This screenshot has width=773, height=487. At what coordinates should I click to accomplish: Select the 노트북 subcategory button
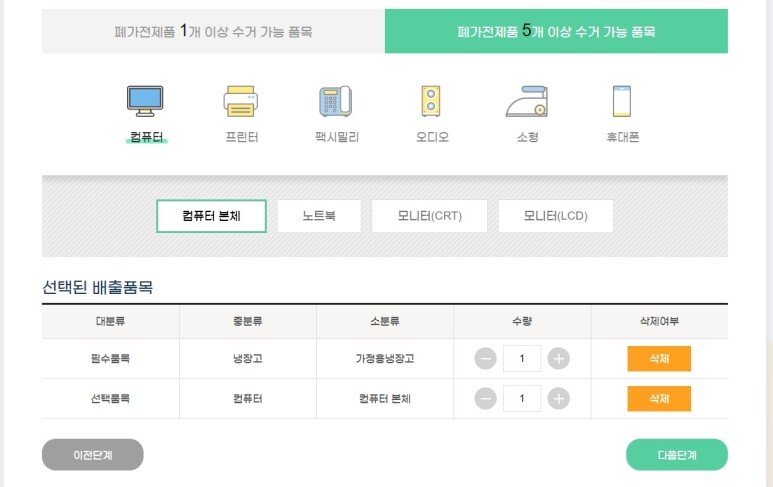tap(319, 216)
